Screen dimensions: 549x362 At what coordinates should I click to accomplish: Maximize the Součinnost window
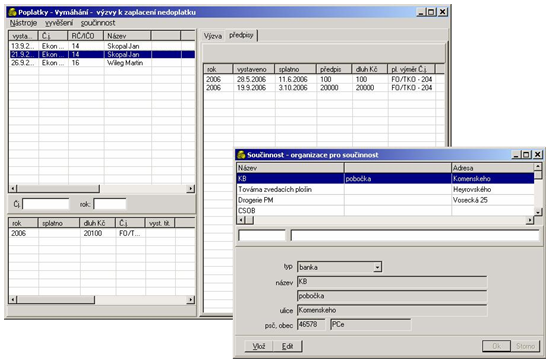coord(526,155)
